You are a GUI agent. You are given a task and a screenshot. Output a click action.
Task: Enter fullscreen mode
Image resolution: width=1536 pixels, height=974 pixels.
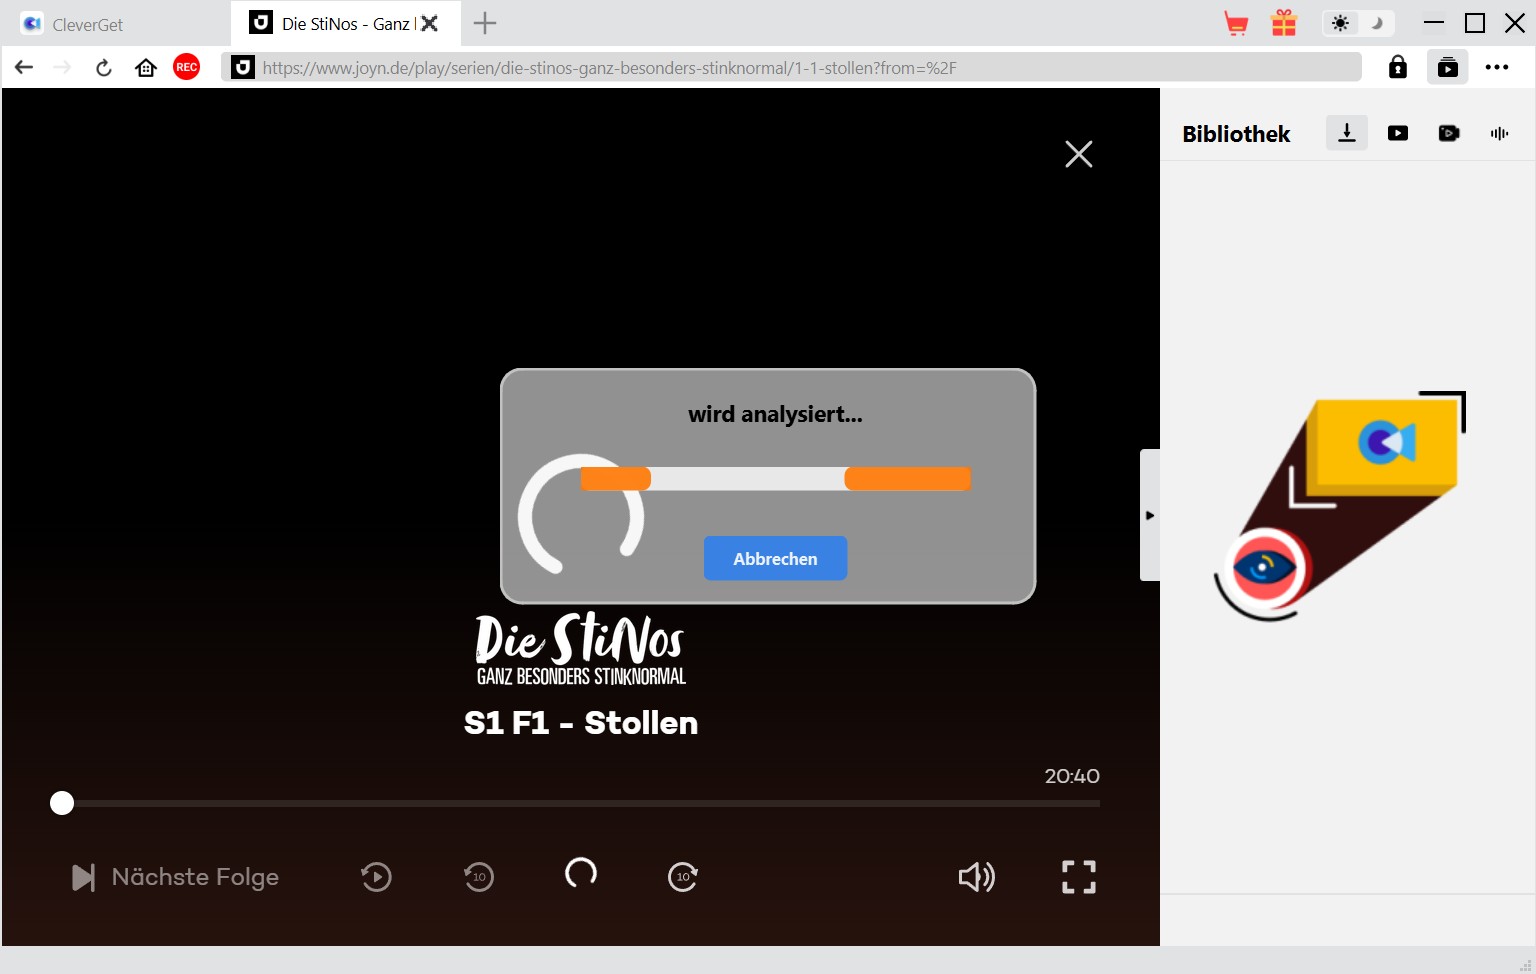[x=1079, y=877]
